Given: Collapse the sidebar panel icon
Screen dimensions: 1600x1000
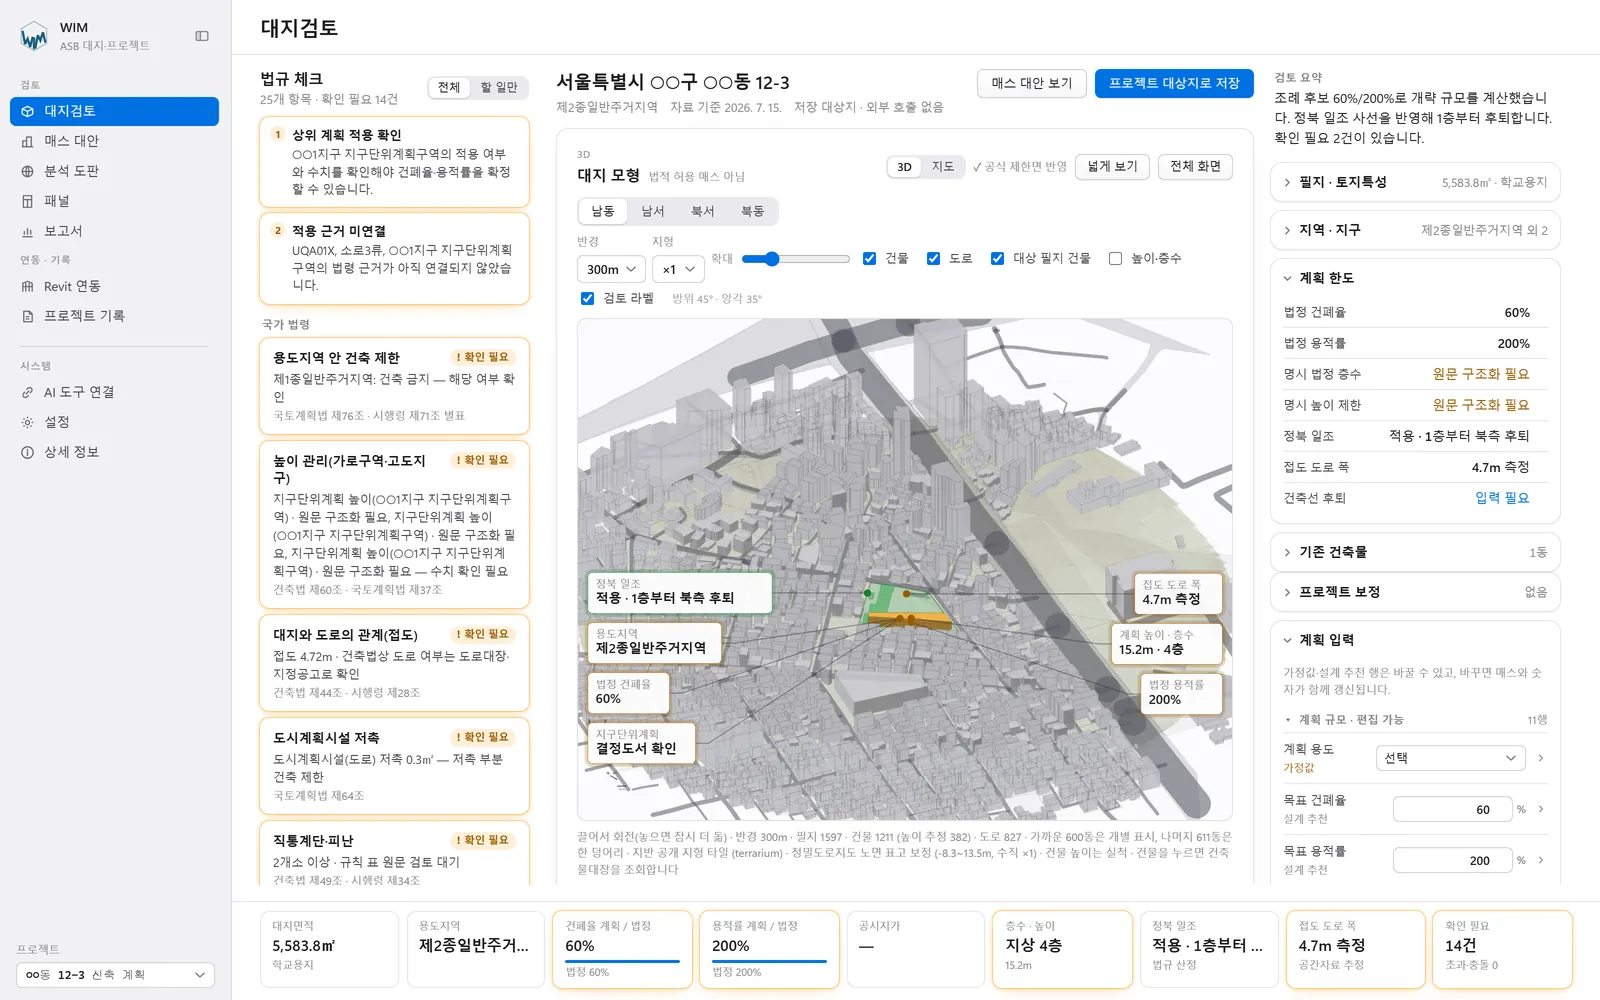Looking at the screenshot, I should click(x=202, y=36).
